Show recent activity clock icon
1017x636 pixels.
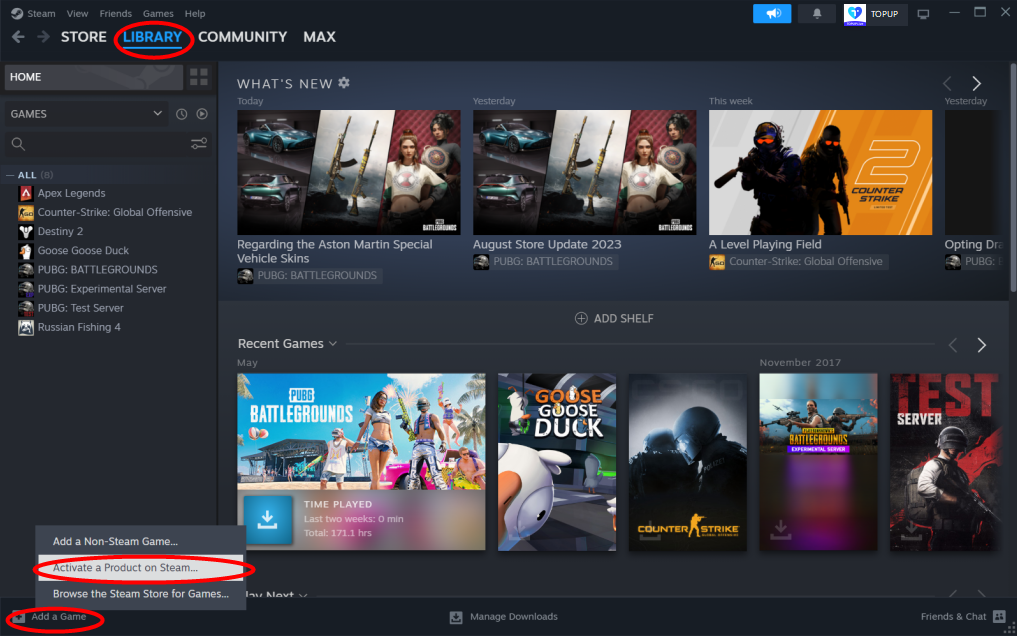pos(182,114)
